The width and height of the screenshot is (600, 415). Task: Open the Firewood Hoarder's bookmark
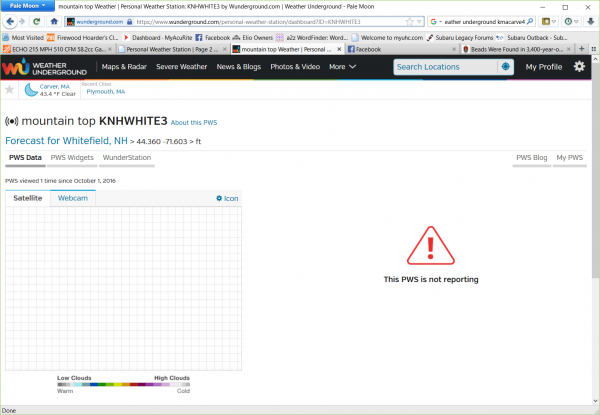pyautogui.click(x=83, y=37)
